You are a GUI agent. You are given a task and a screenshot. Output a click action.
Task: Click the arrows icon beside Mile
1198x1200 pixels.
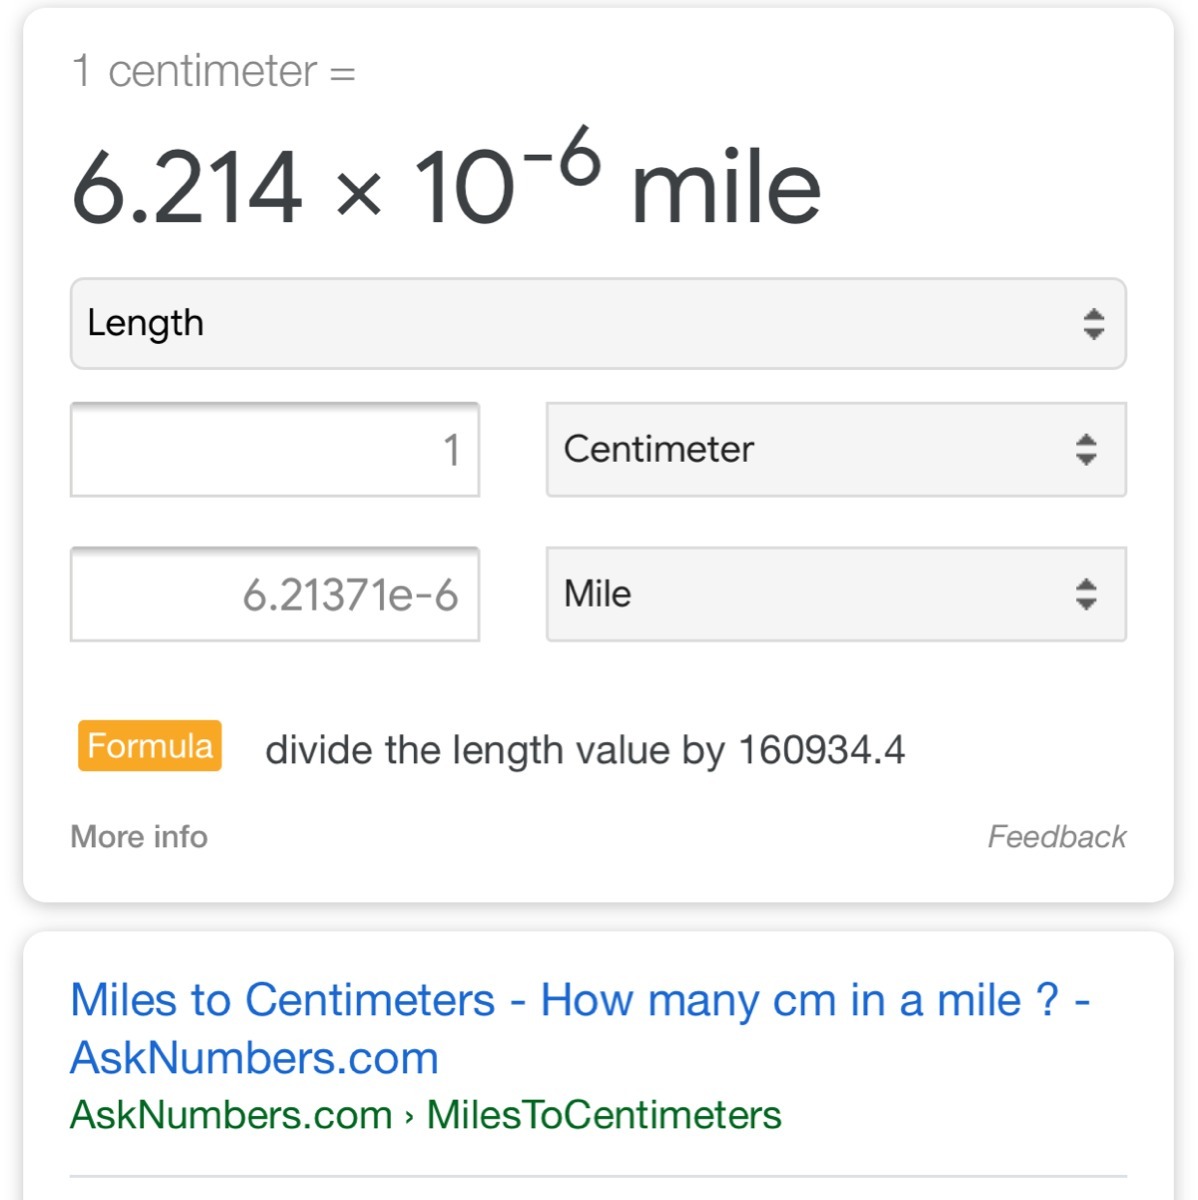pos(1086,594)
